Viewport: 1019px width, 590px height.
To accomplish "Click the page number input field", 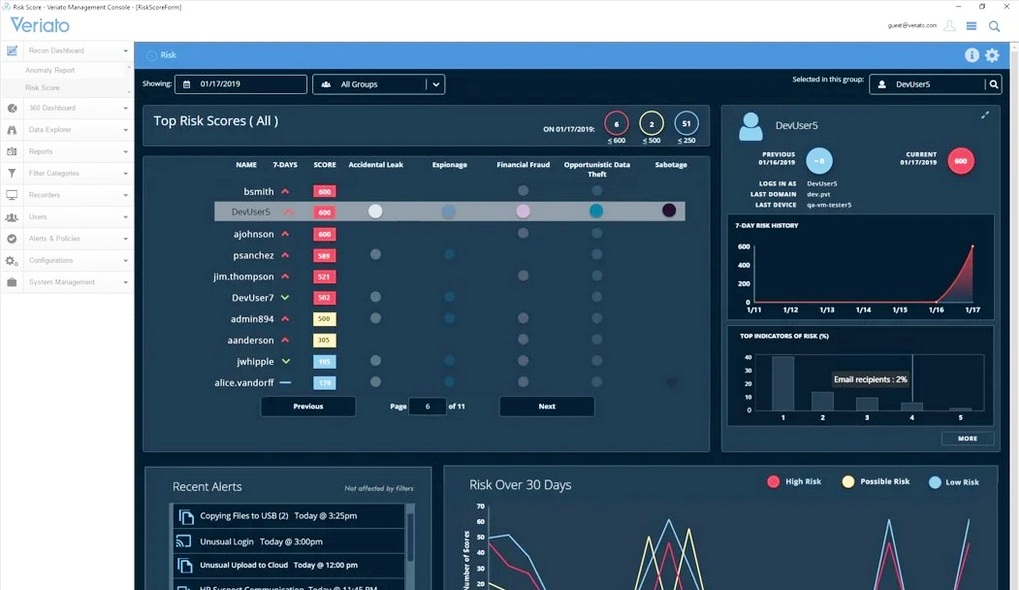I will (x=427, y=407).
